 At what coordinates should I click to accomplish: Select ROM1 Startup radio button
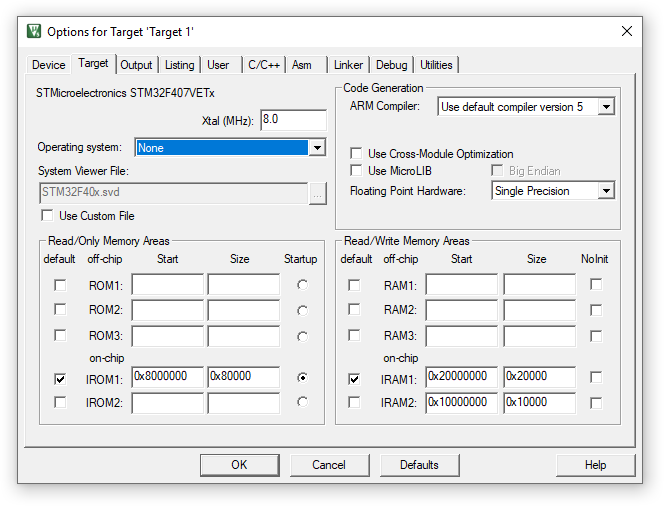click(x=302, y=285)
